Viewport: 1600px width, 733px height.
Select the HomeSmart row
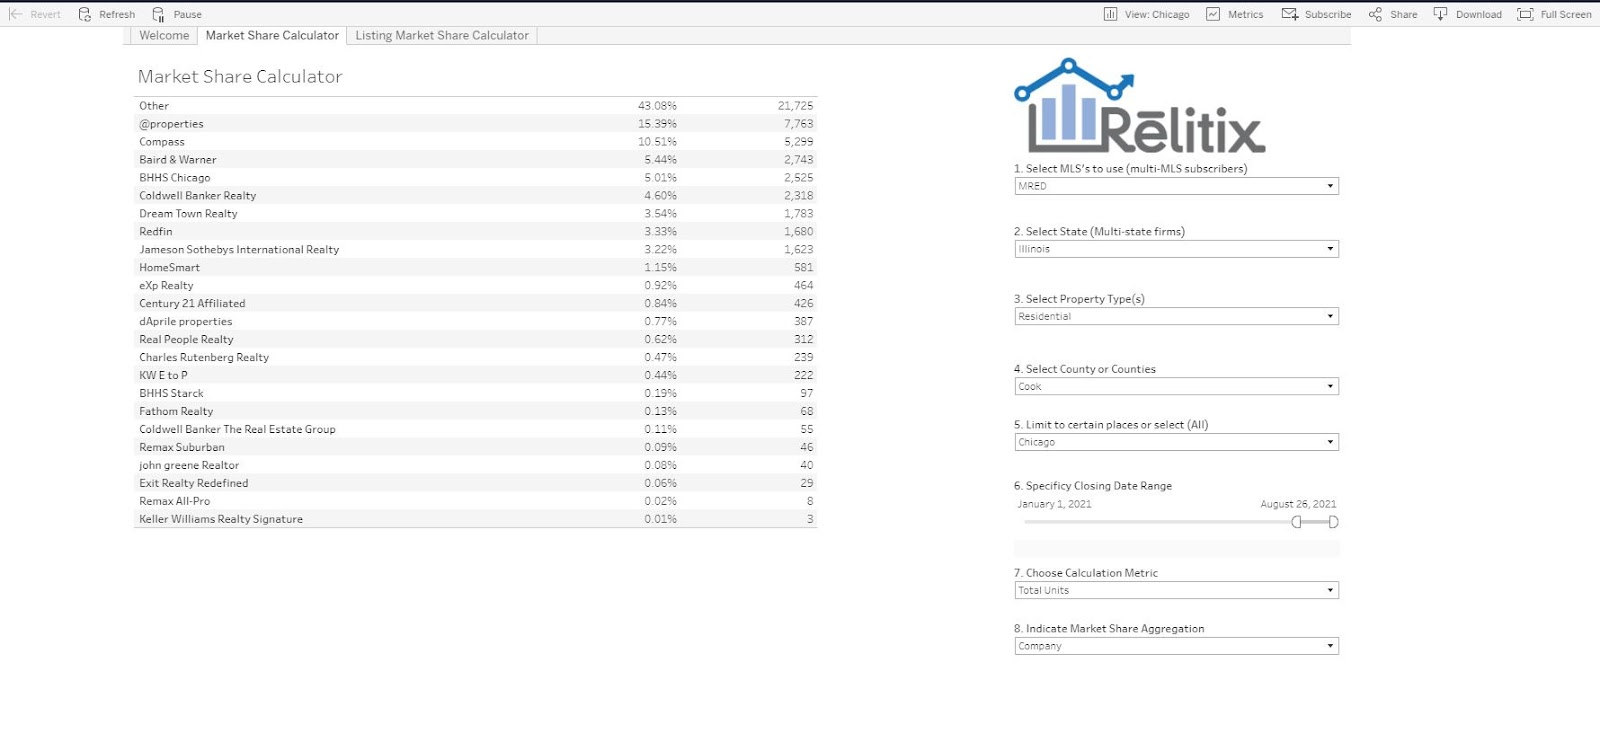tap(476, 268)
